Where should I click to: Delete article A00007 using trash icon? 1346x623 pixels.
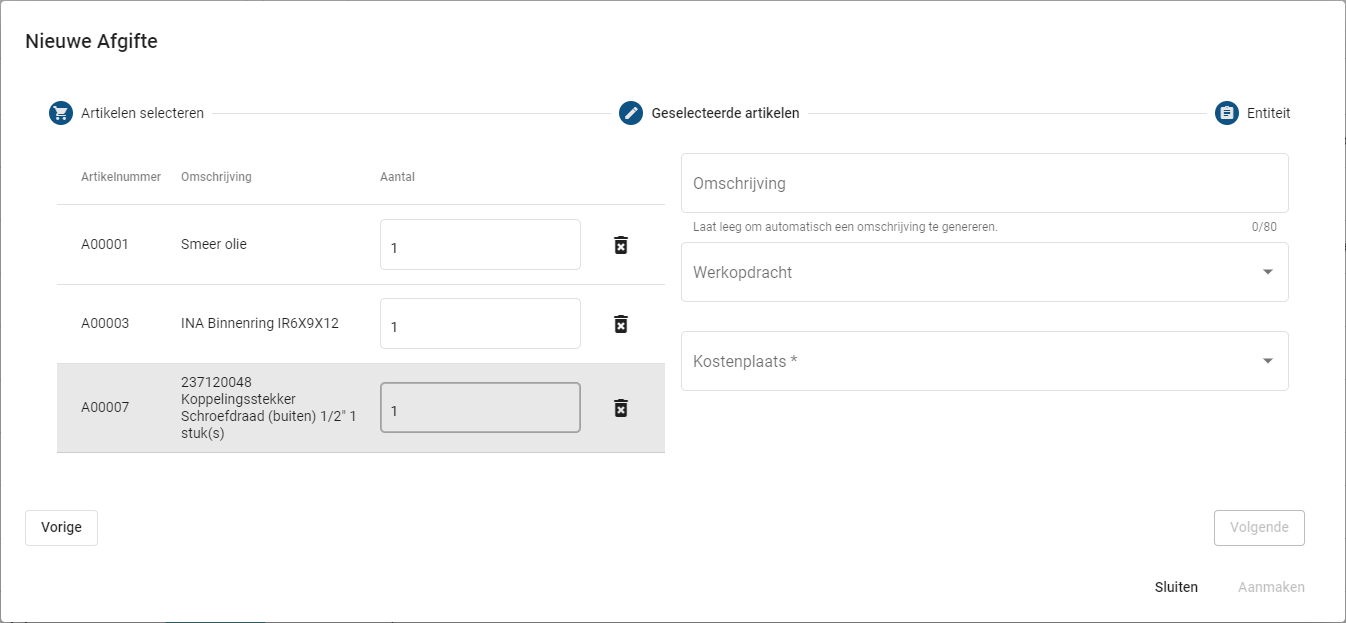621,408
